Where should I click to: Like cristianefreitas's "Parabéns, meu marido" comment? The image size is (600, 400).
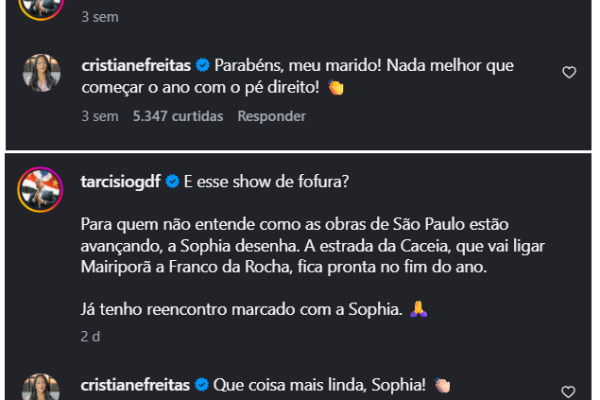[569, 72]
